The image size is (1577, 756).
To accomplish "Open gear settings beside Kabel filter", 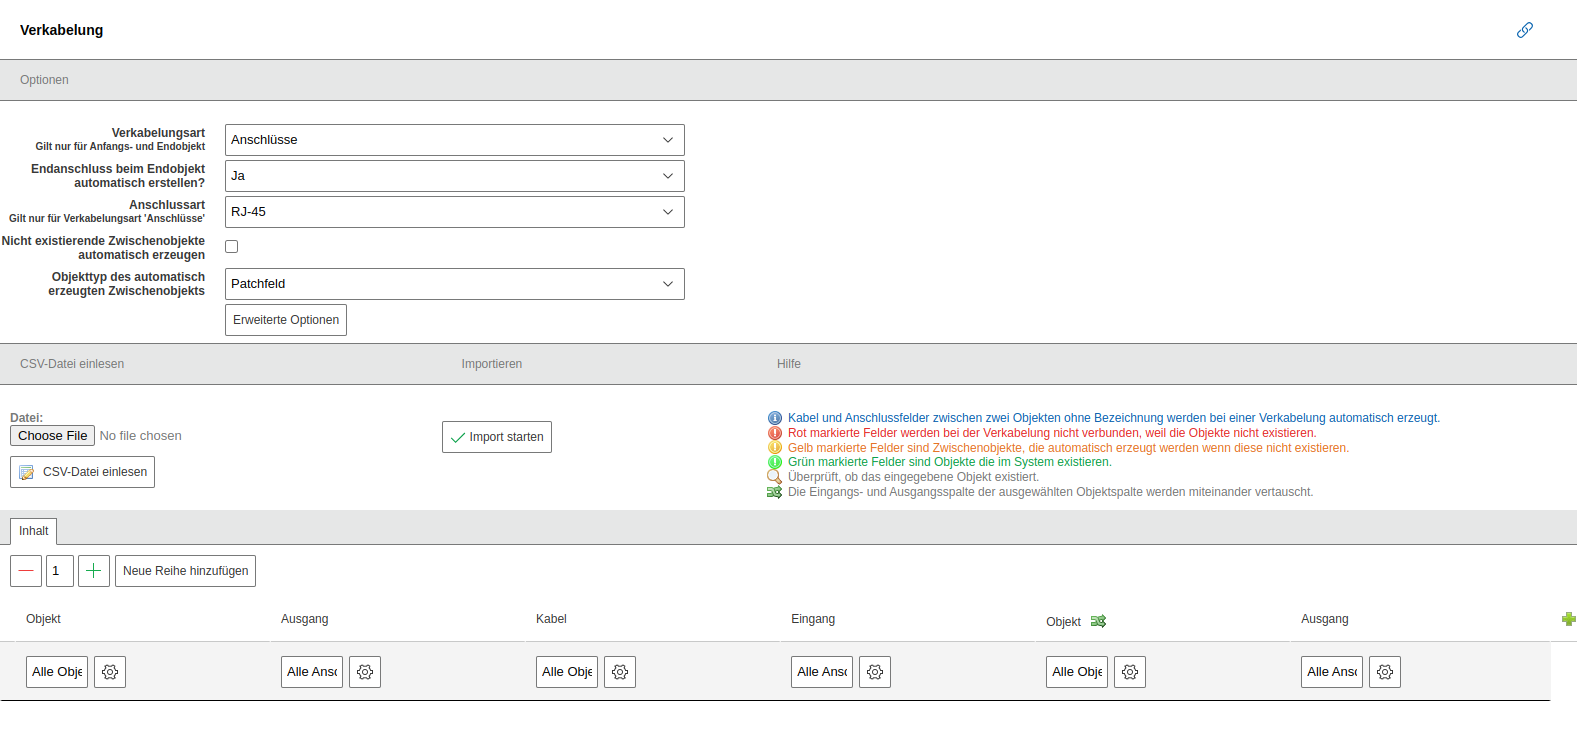I will [x=620, y=672].
